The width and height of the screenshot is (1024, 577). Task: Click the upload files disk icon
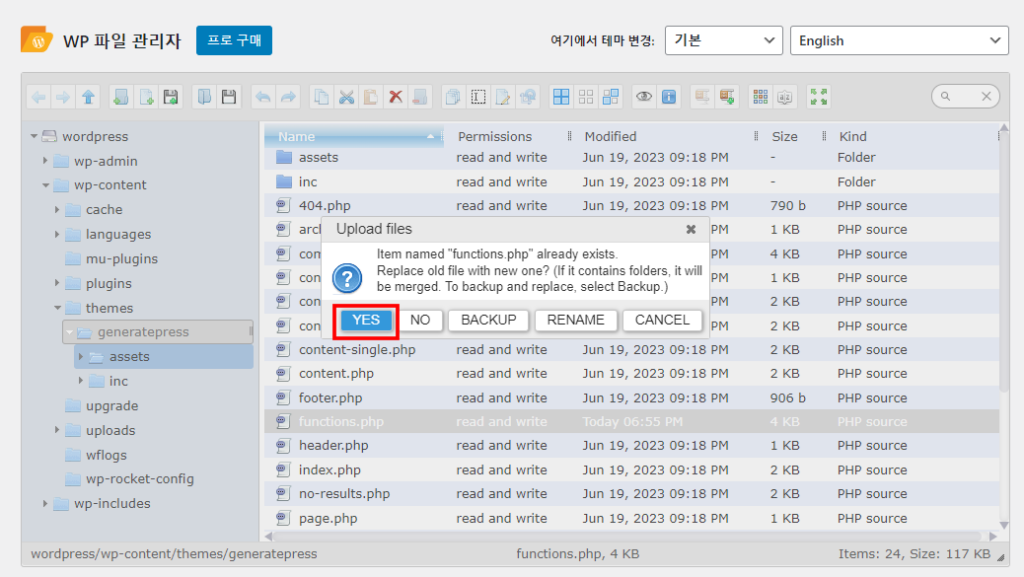(x=171, y=97)
